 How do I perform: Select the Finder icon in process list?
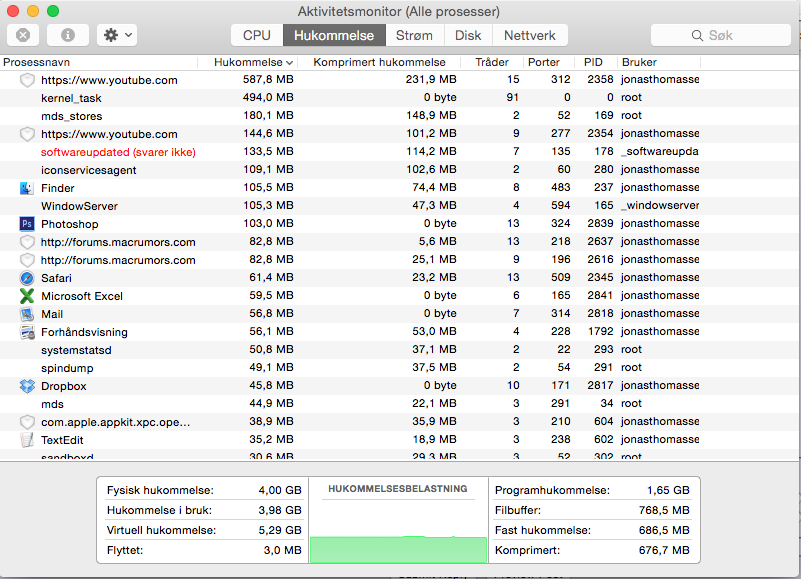coord(27,188)
